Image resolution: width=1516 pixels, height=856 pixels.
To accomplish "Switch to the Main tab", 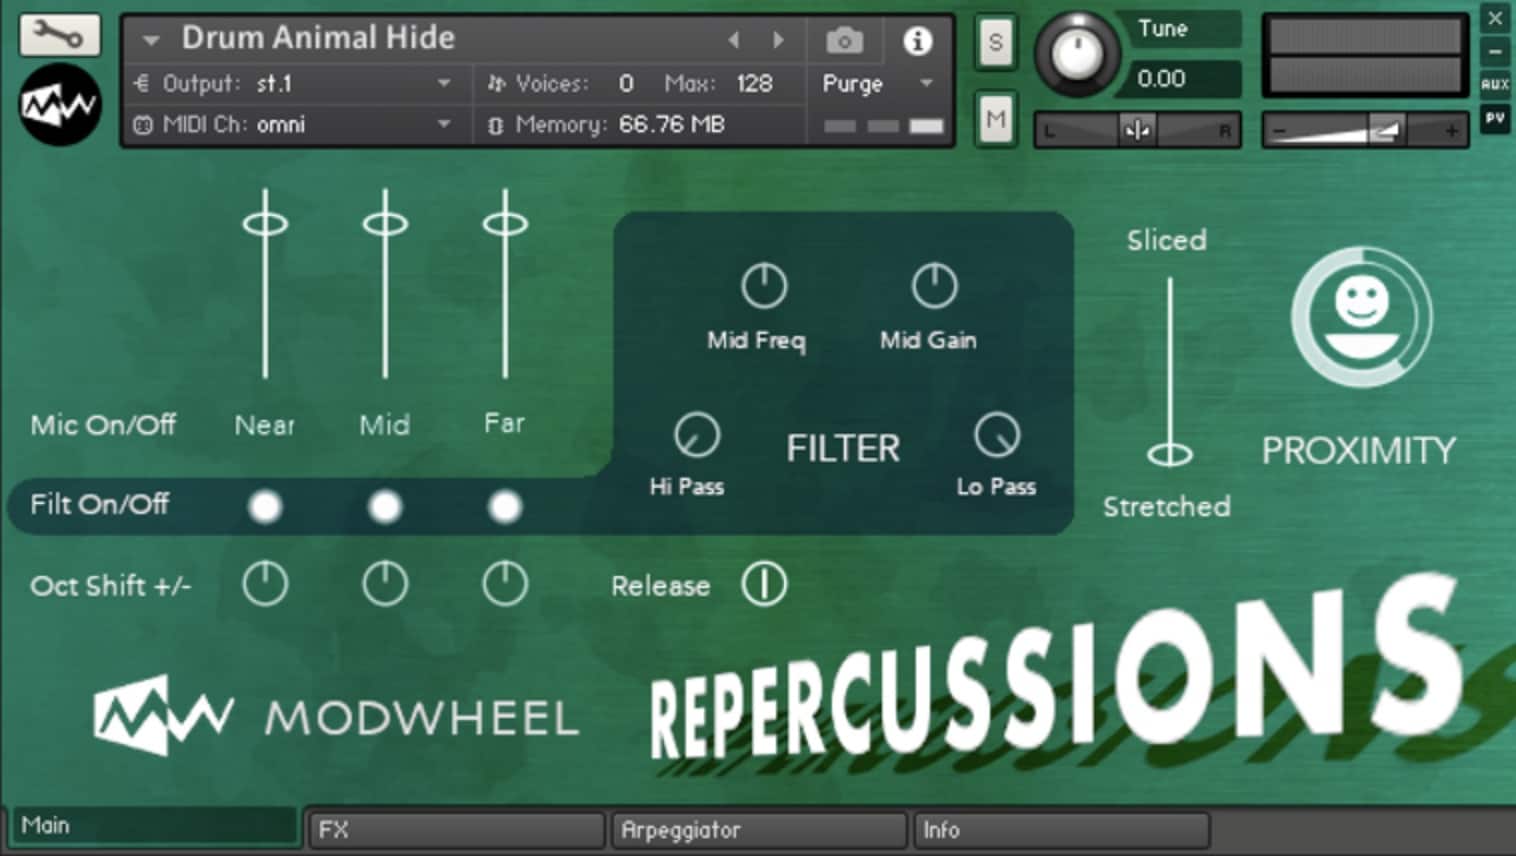I will pyautogui.click(x=155, y=826).
